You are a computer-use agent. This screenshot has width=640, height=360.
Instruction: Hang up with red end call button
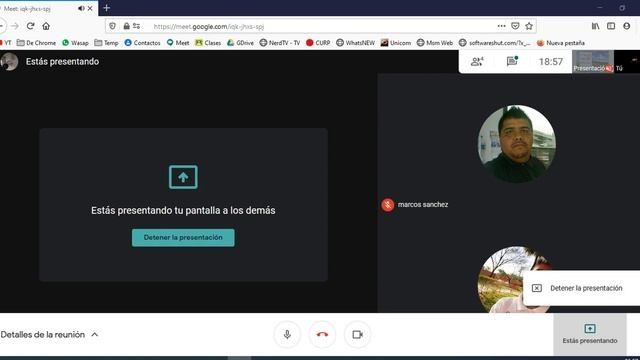point(322,335)
